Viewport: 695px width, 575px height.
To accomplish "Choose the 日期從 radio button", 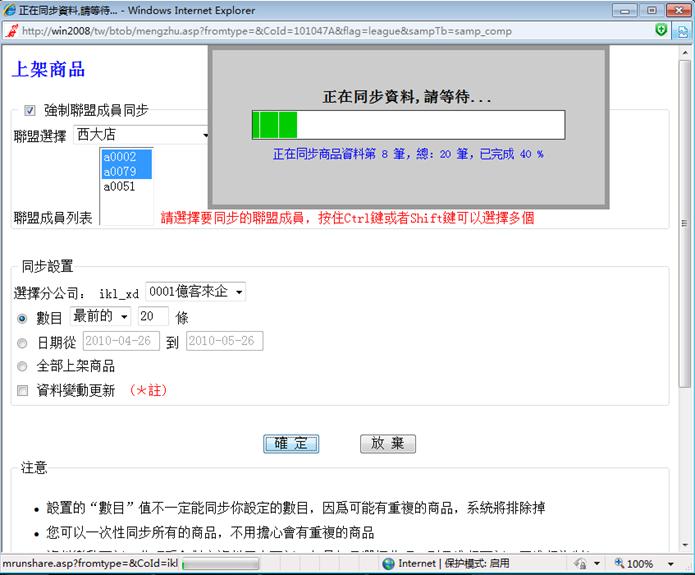I will click(x=23, y=342).
